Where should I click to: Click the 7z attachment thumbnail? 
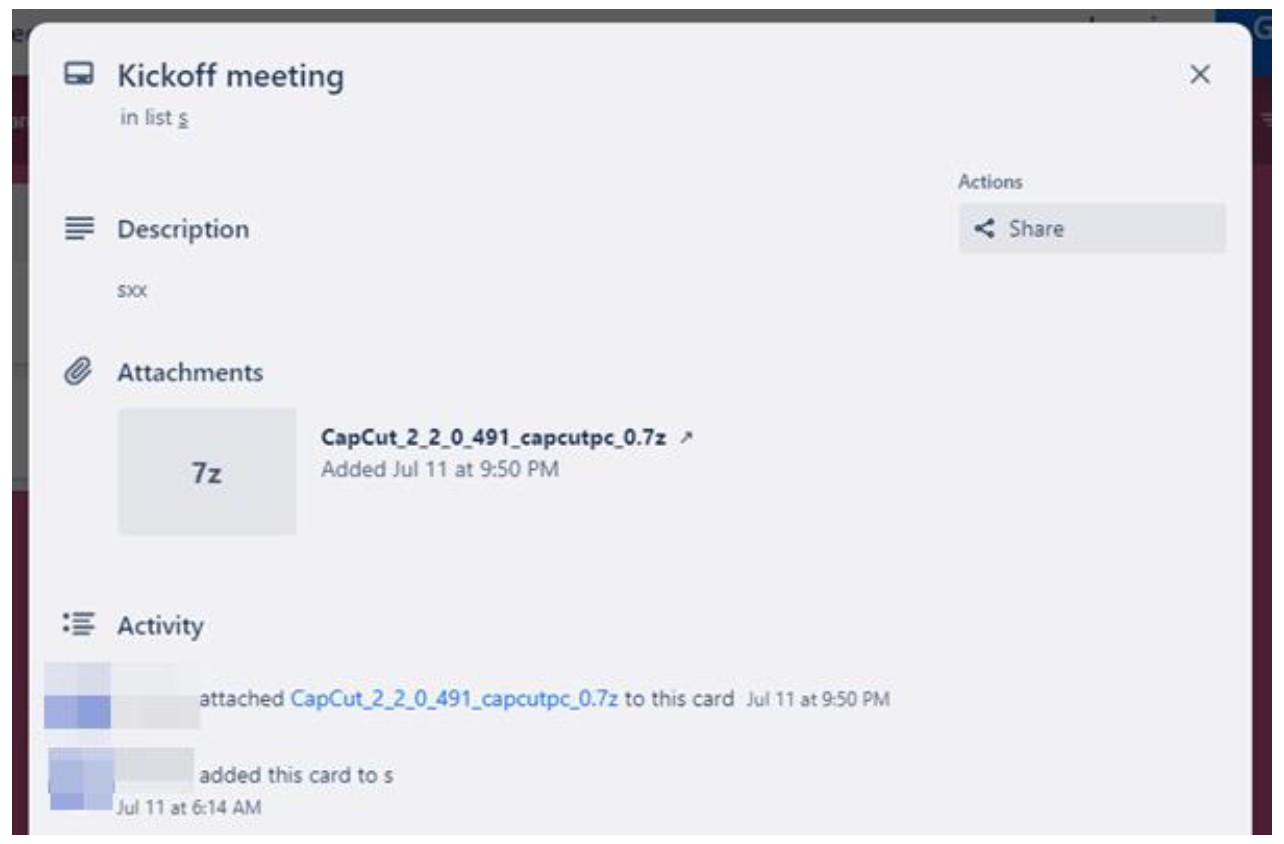pos(207,472)
